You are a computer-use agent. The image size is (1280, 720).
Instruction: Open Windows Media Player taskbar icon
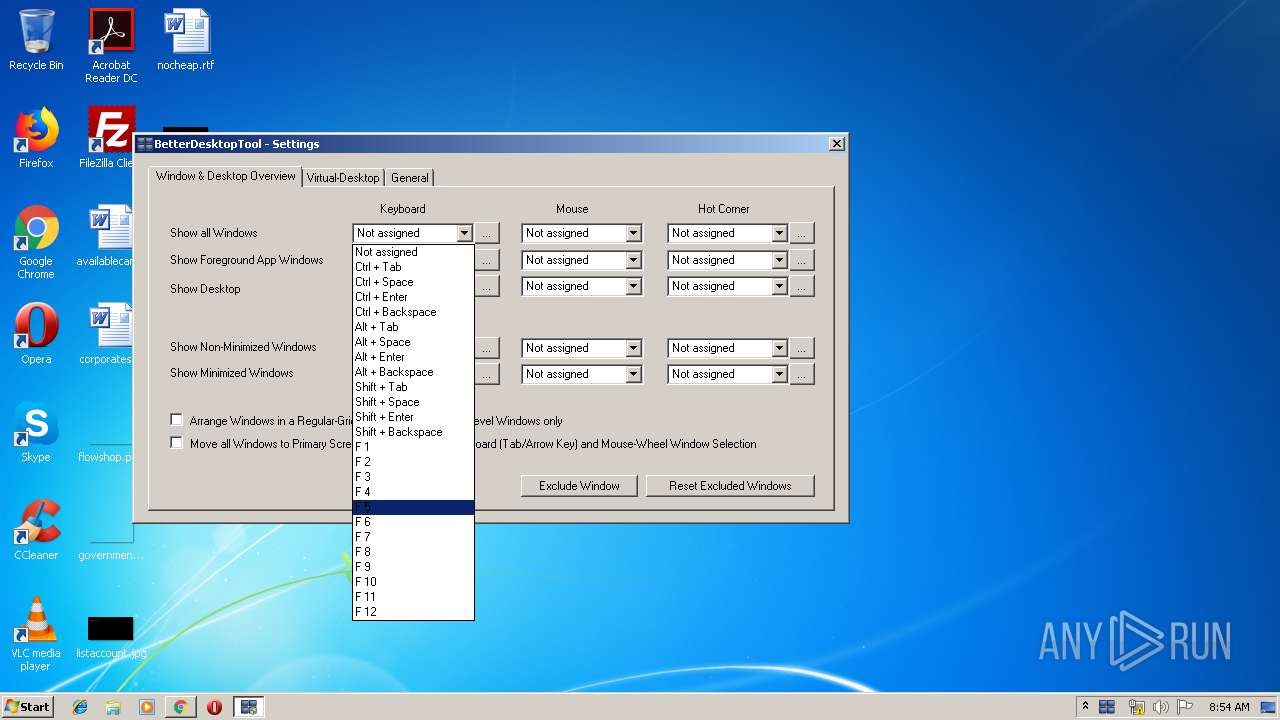click(x=147, y=707)
